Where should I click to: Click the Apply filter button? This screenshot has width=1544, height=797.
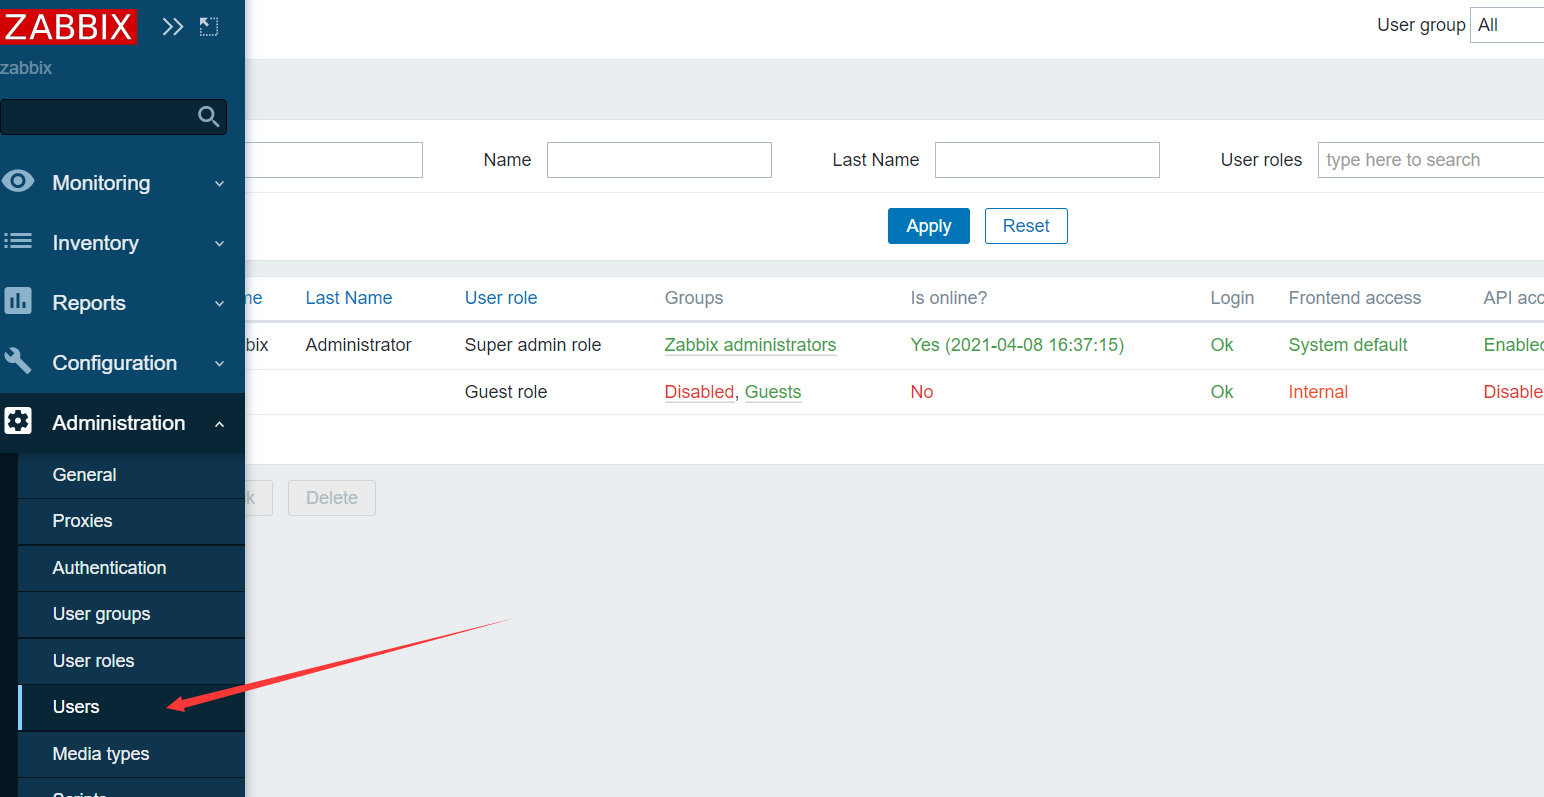tap(928, 226)
